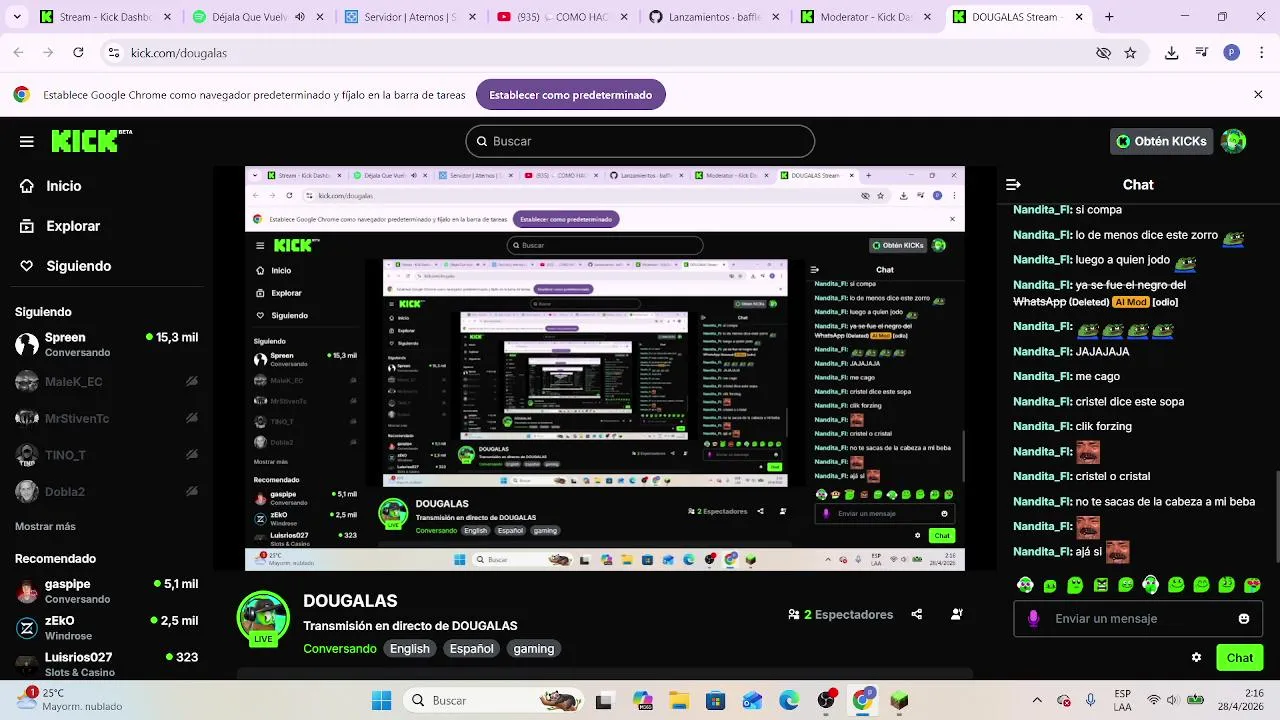The height and width of the screenshot is (720, 1280).
Task: Switch to Stream - Kick Dashboard tab
Action: 104,17
